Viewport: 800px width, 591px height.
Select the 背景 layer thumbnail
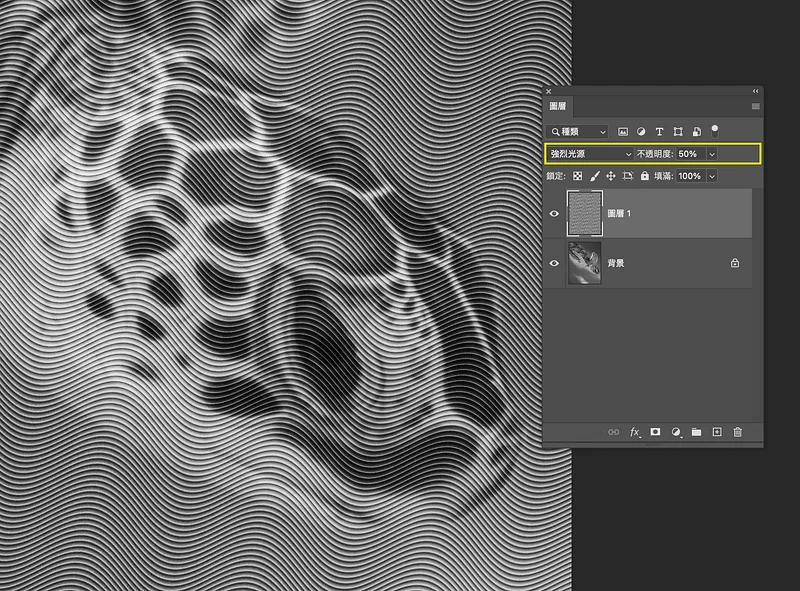point(585,263)
